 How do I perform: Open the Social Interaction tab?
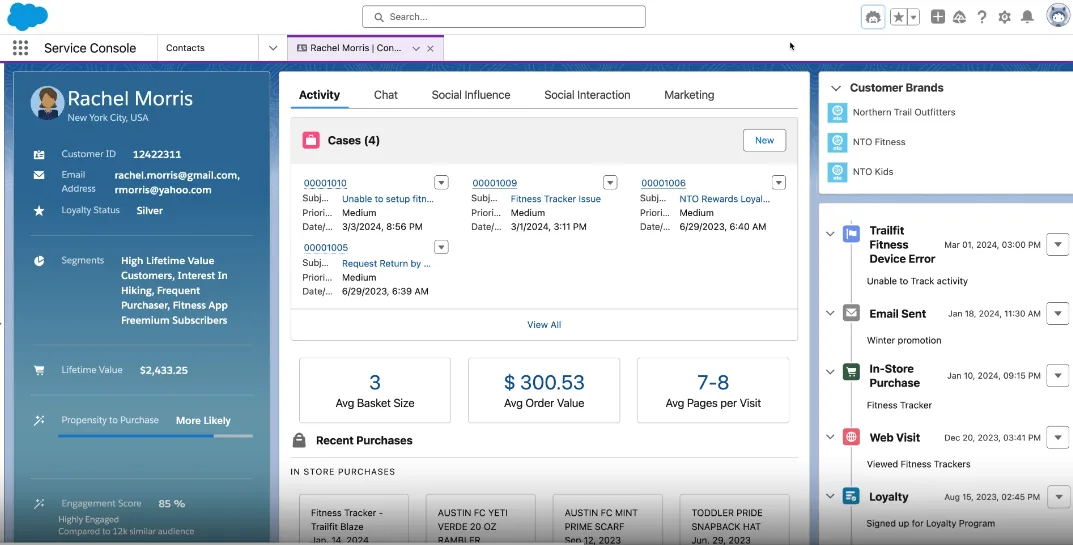[x=587, y=95]
